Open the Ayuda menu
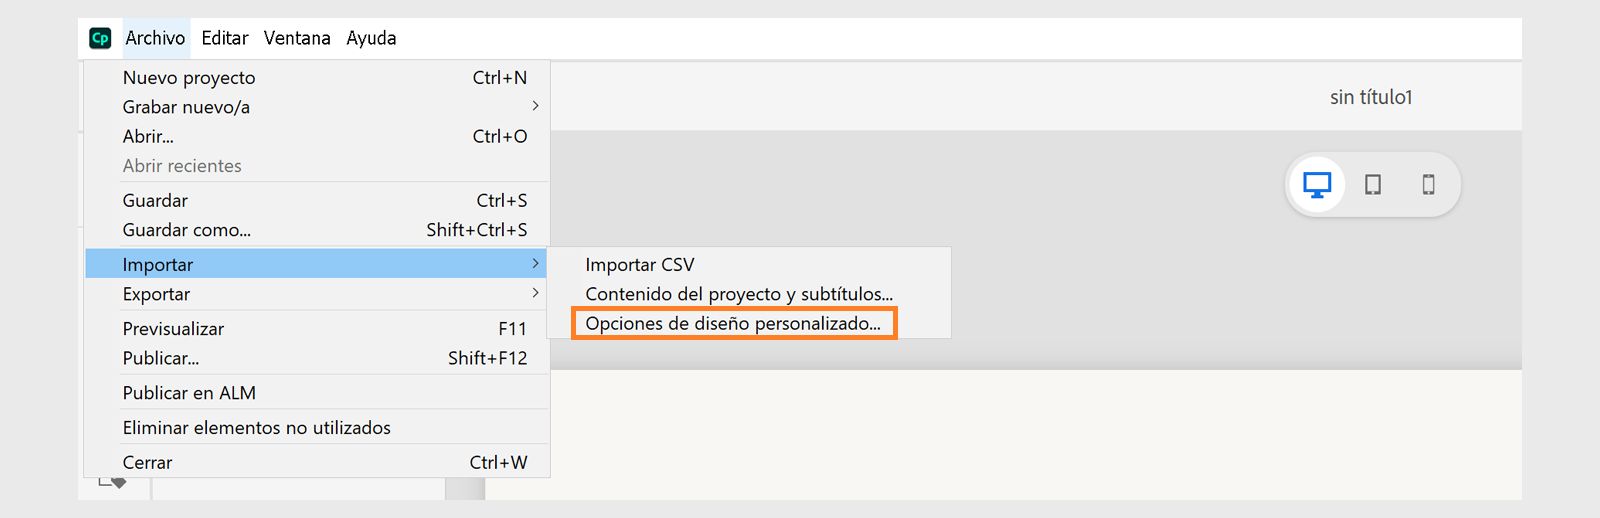This screenshot has width=1600, height=518. coord(371,38)
